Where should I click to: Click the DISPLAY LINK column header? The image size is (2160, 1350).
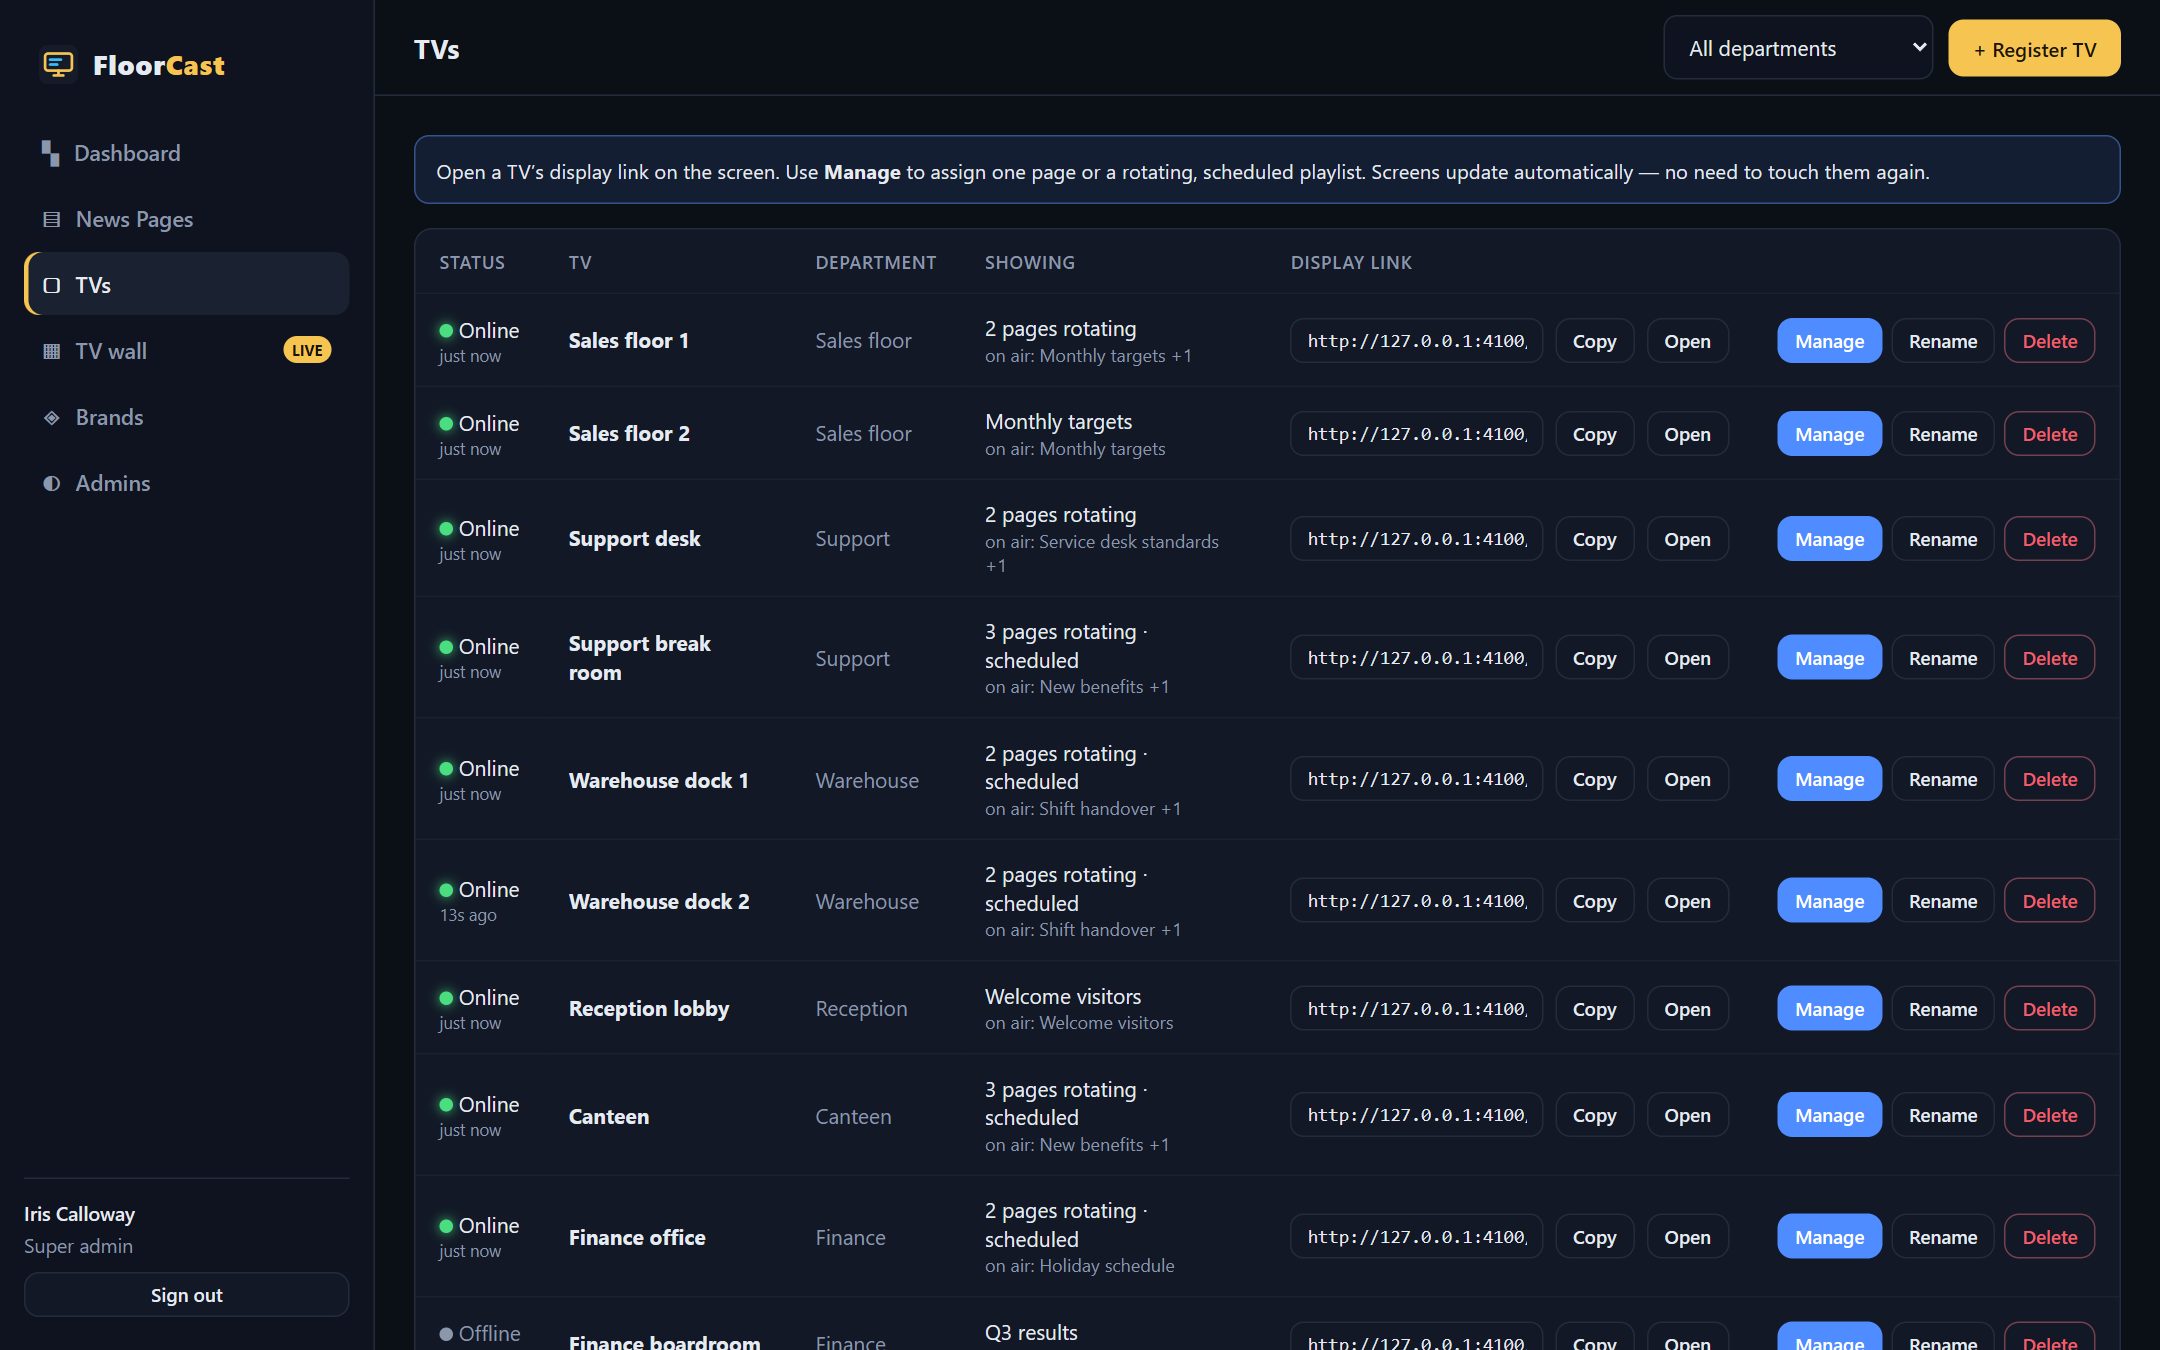[x=1351, y=262]
